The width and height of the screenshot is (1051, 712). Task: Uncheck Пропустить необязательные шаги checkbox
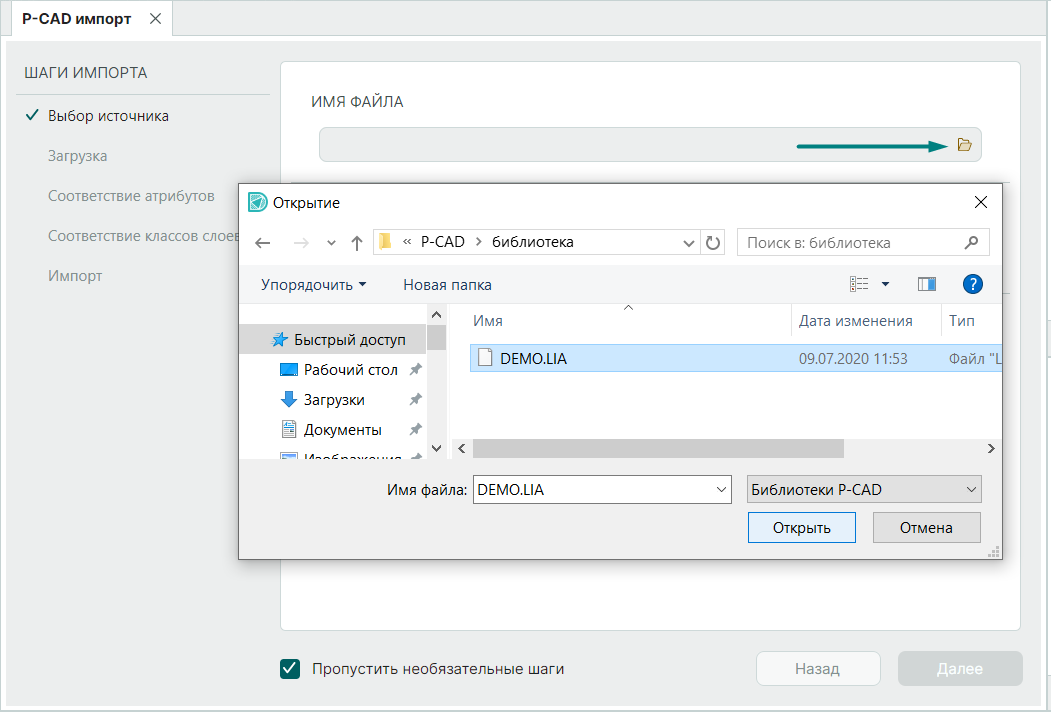[291, 669]
